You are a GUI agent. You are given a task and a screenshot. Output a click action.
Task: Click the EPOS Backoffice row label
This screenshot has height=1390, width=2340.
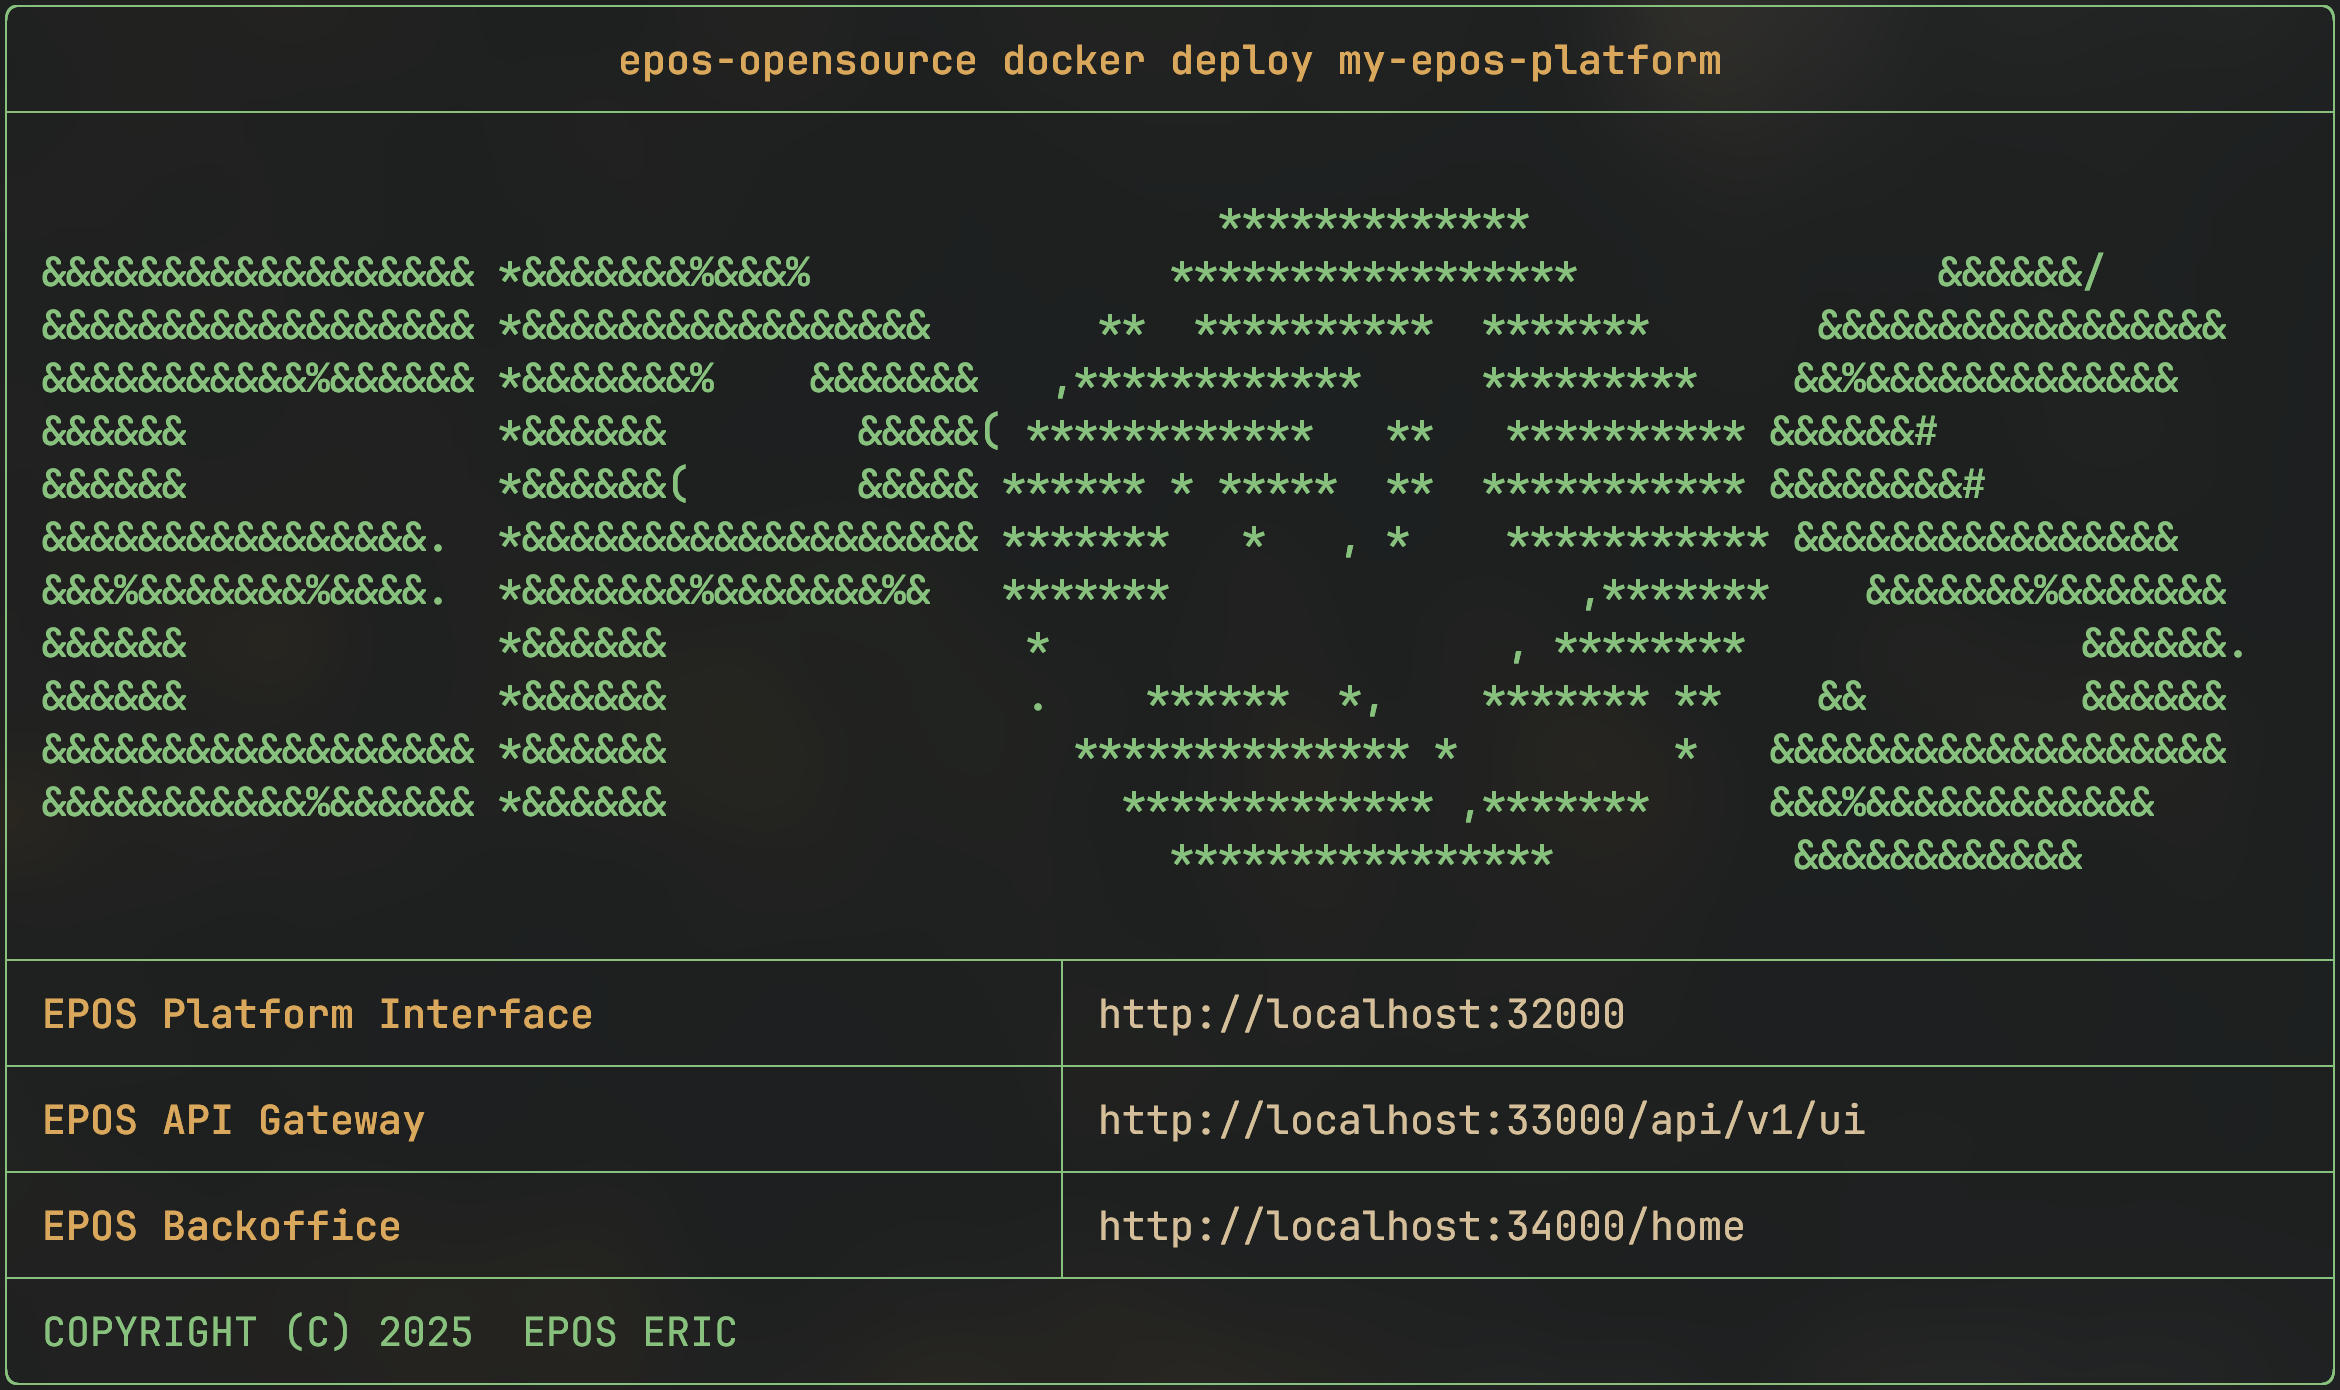point(222,1227)
